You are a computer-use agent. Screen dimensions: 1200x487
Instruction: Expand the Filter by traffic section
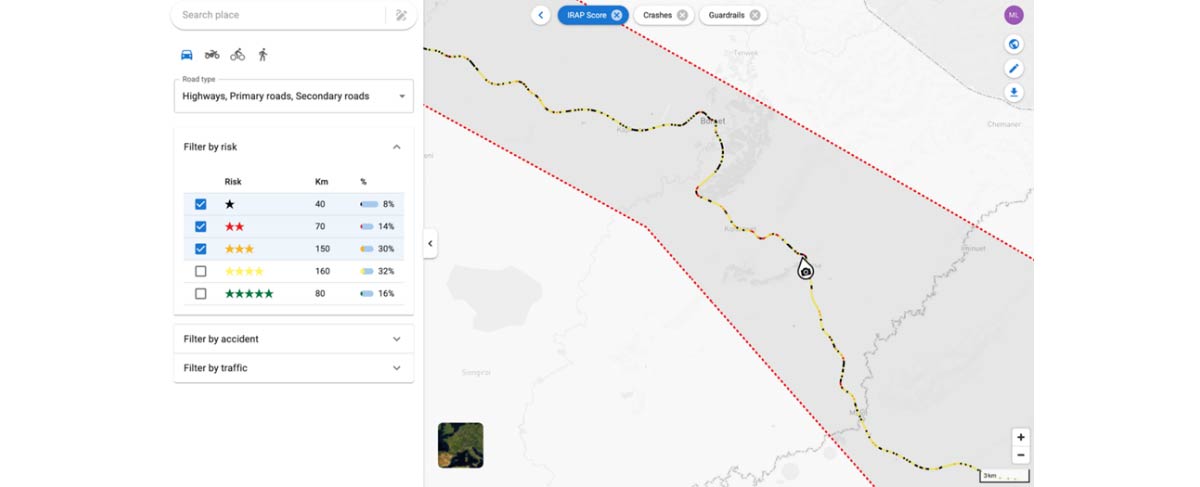click(396, 368)
